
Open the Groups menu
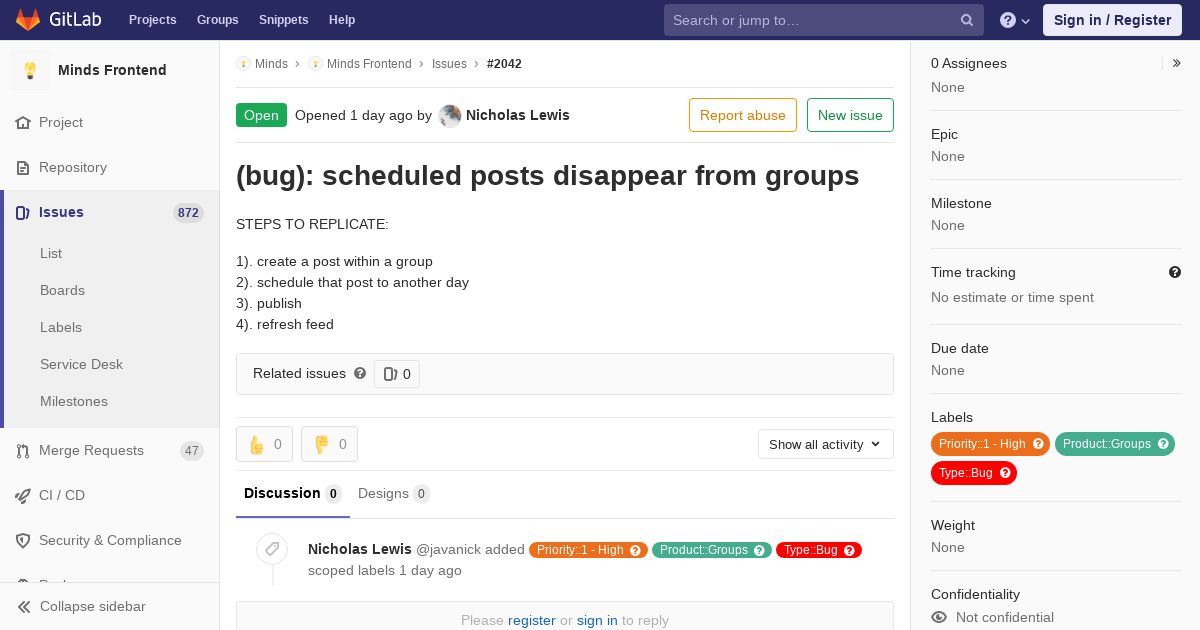pos(218,20)
